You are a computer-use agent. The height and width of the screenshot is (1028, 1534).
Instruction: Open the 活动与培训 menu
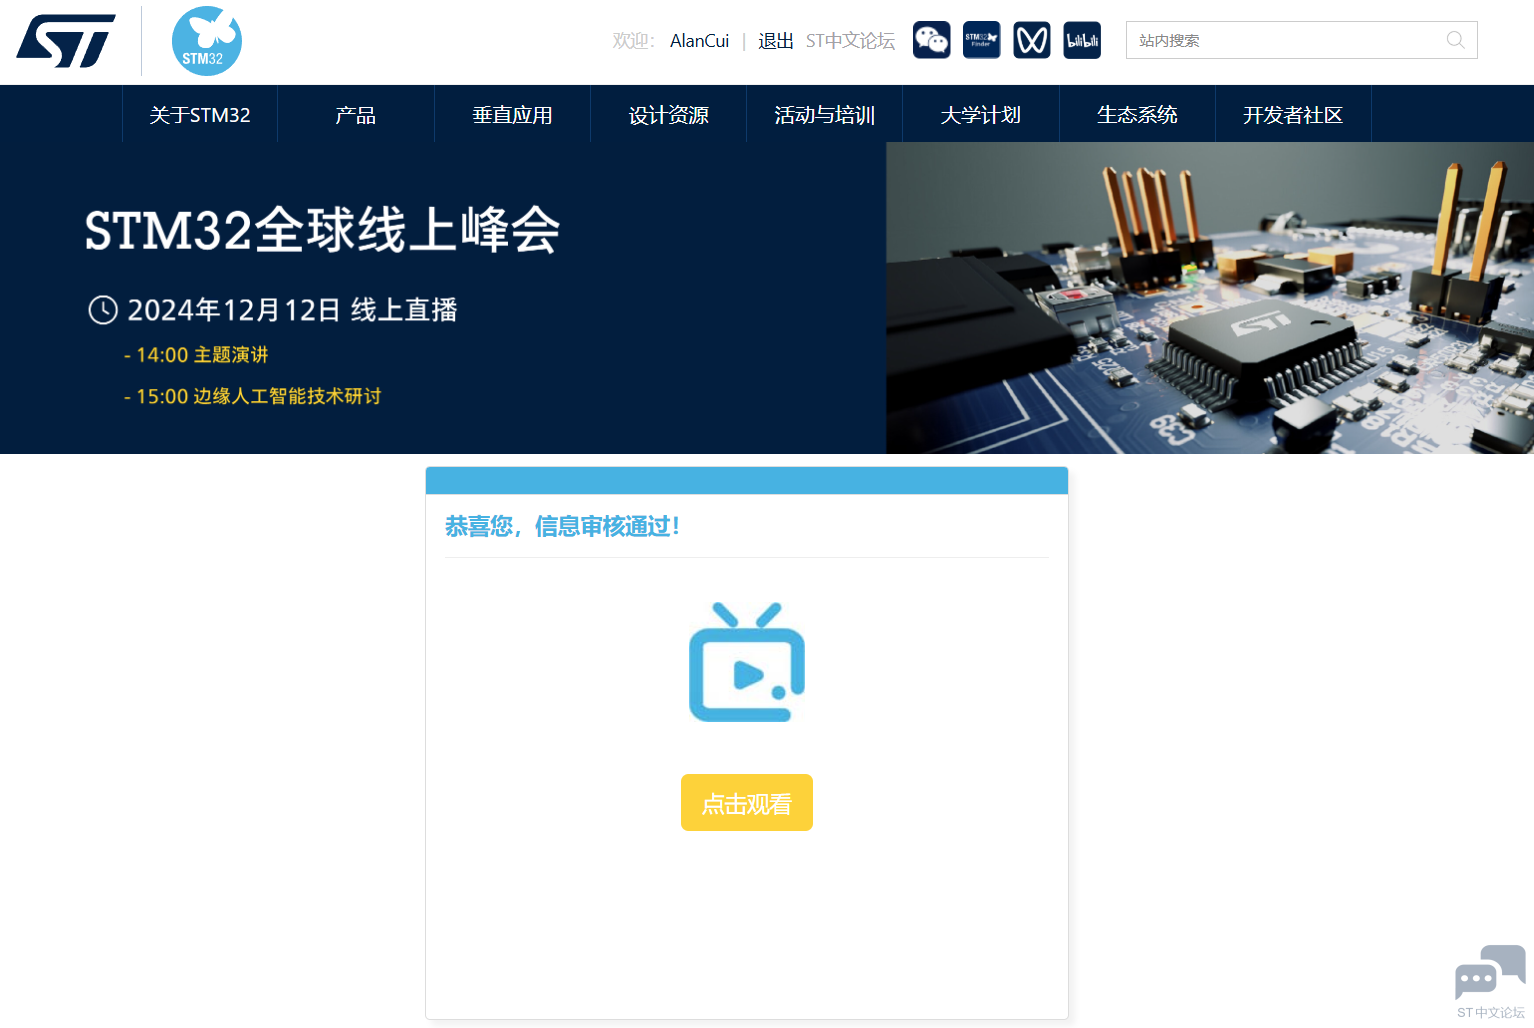[x=825, y=115]
